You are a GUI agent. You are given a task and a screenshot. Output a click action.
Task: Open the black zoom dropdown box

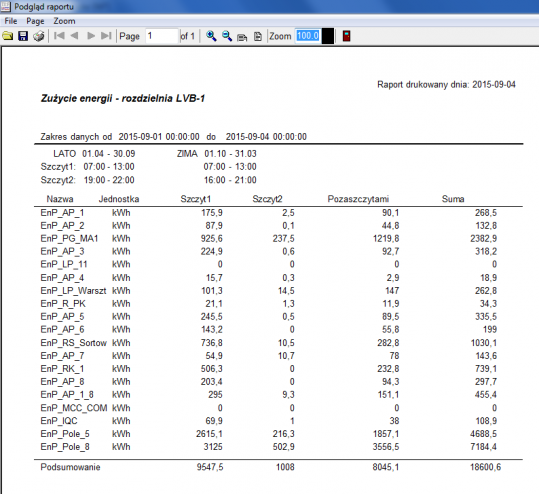[x=328, y=36]
